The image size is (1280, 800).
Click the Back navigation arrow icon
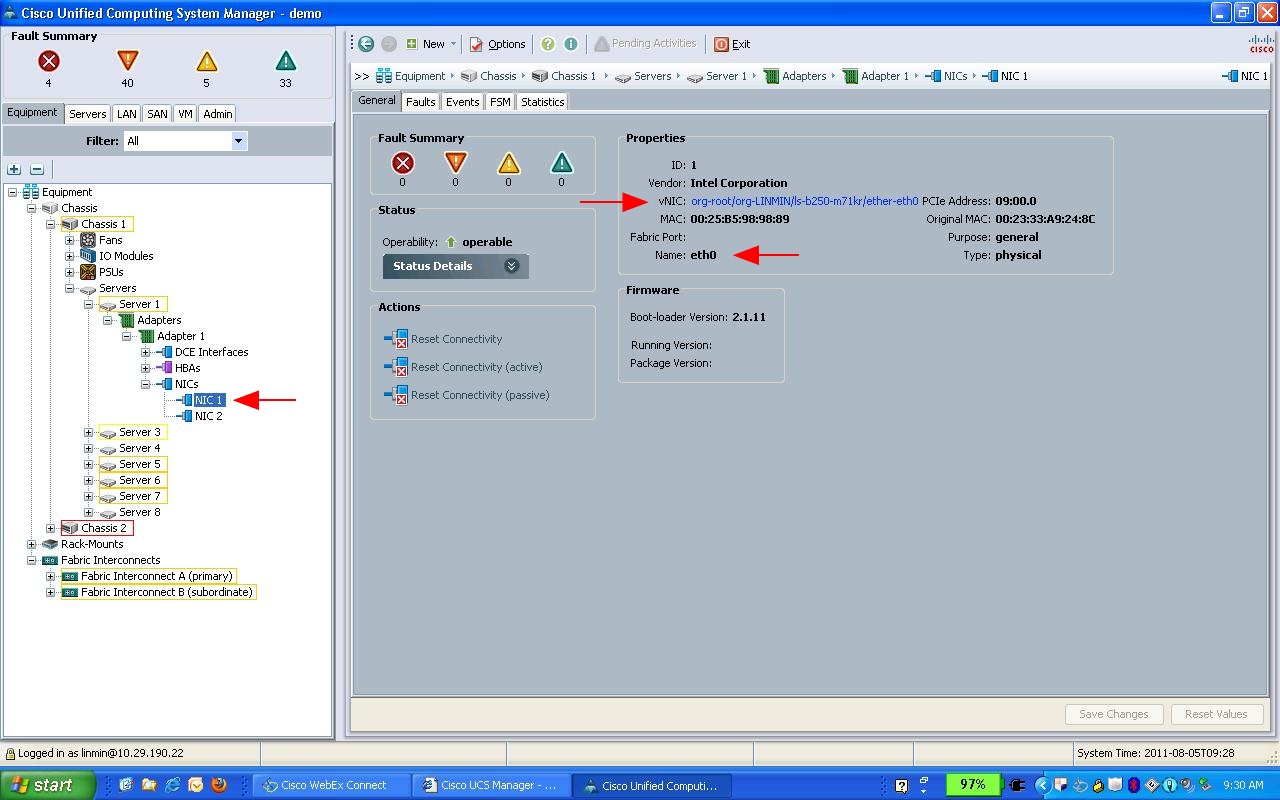point(366,44)
